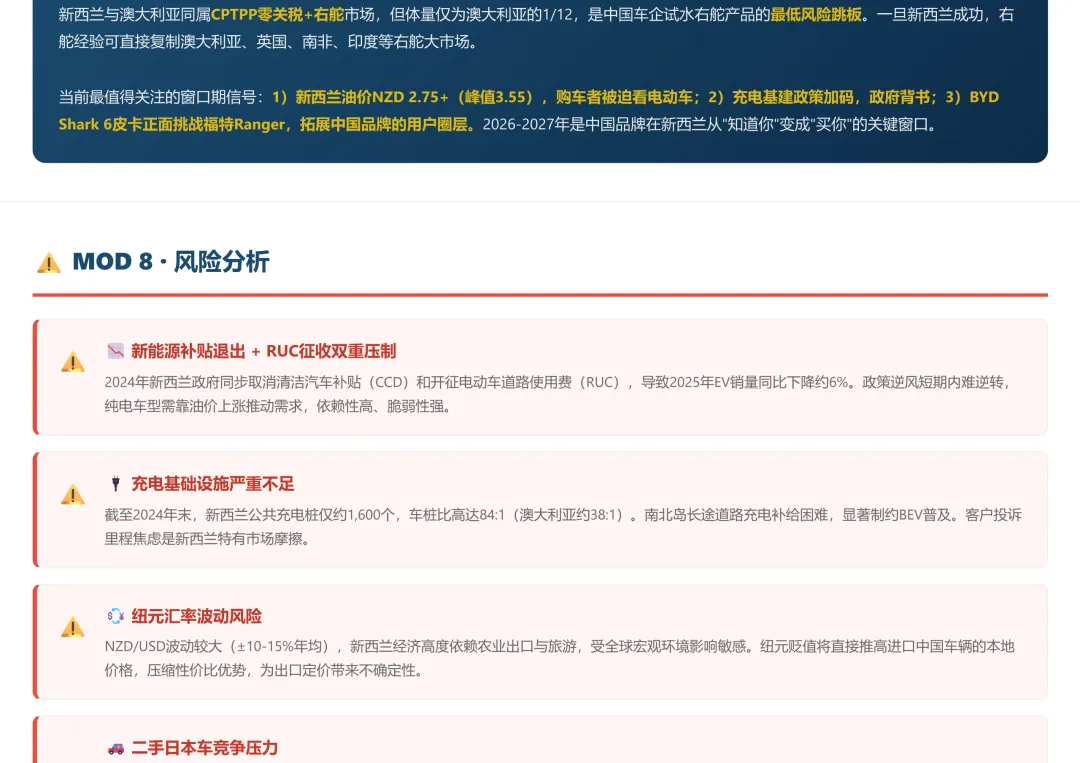The width and height of the screenshot is (1080, 763).
Task: Click the currency exchange icon before 纽元汇率波动风险
Action: click(116, 616)
